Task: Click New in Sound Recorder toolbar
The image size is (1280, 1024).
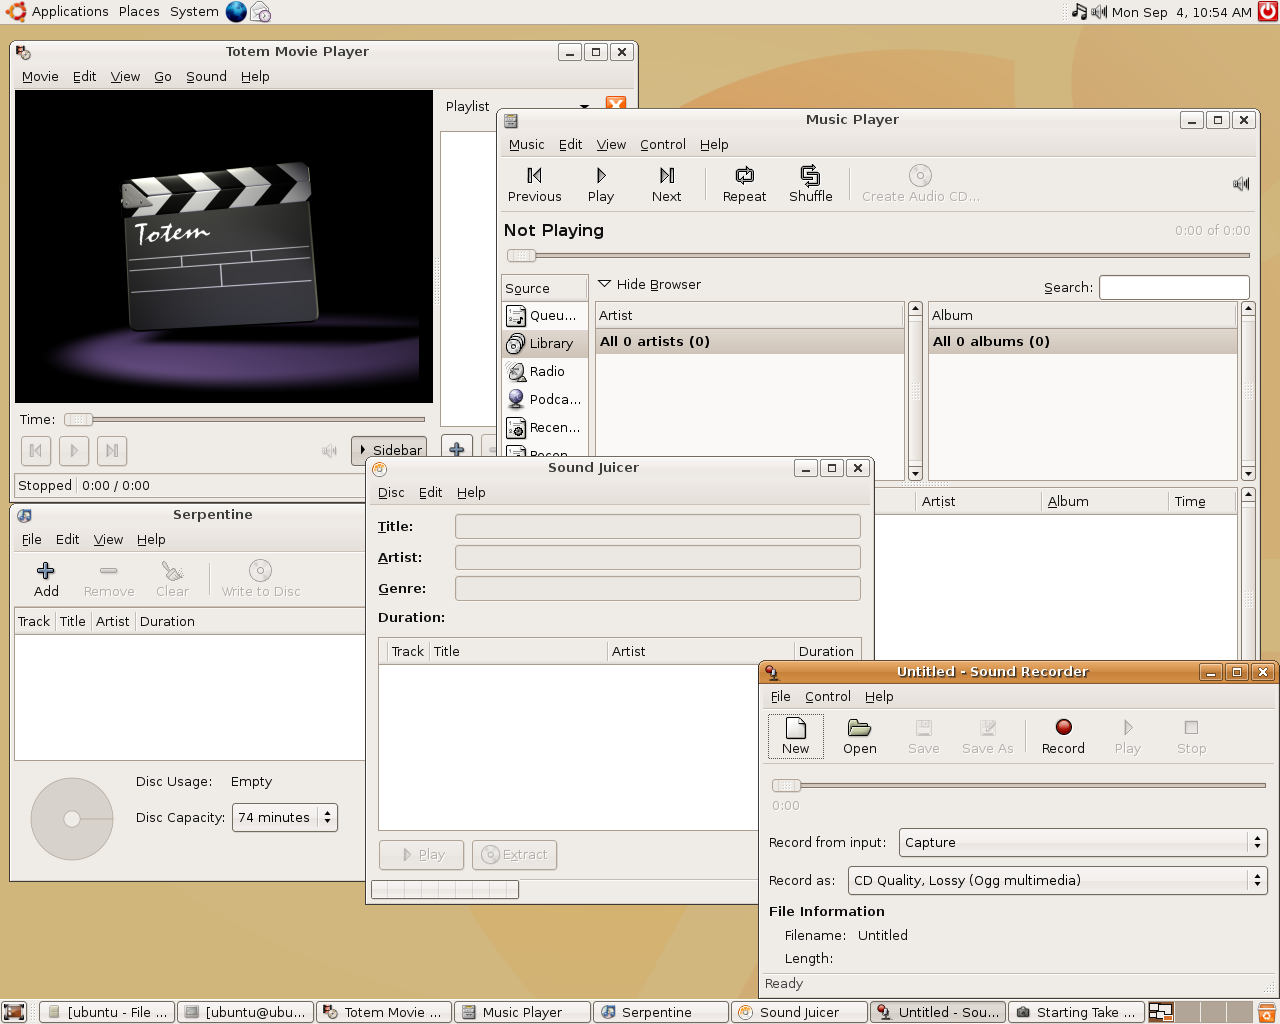Action: pos(796,736)
